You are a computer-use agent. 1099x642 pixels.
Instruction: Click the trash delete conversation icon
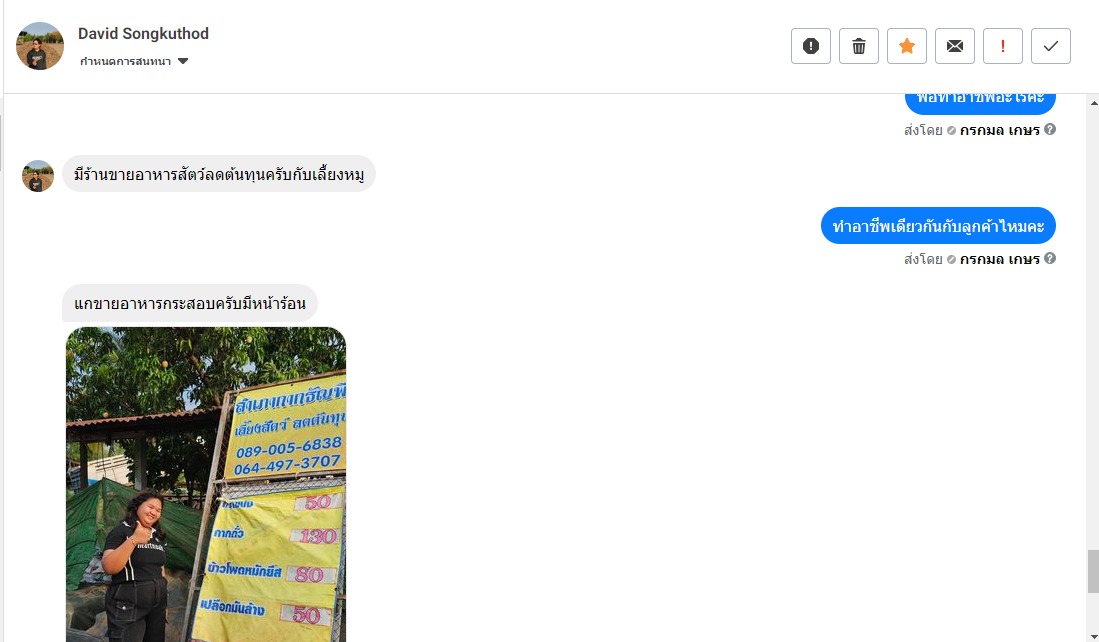(x=859, y=46)
